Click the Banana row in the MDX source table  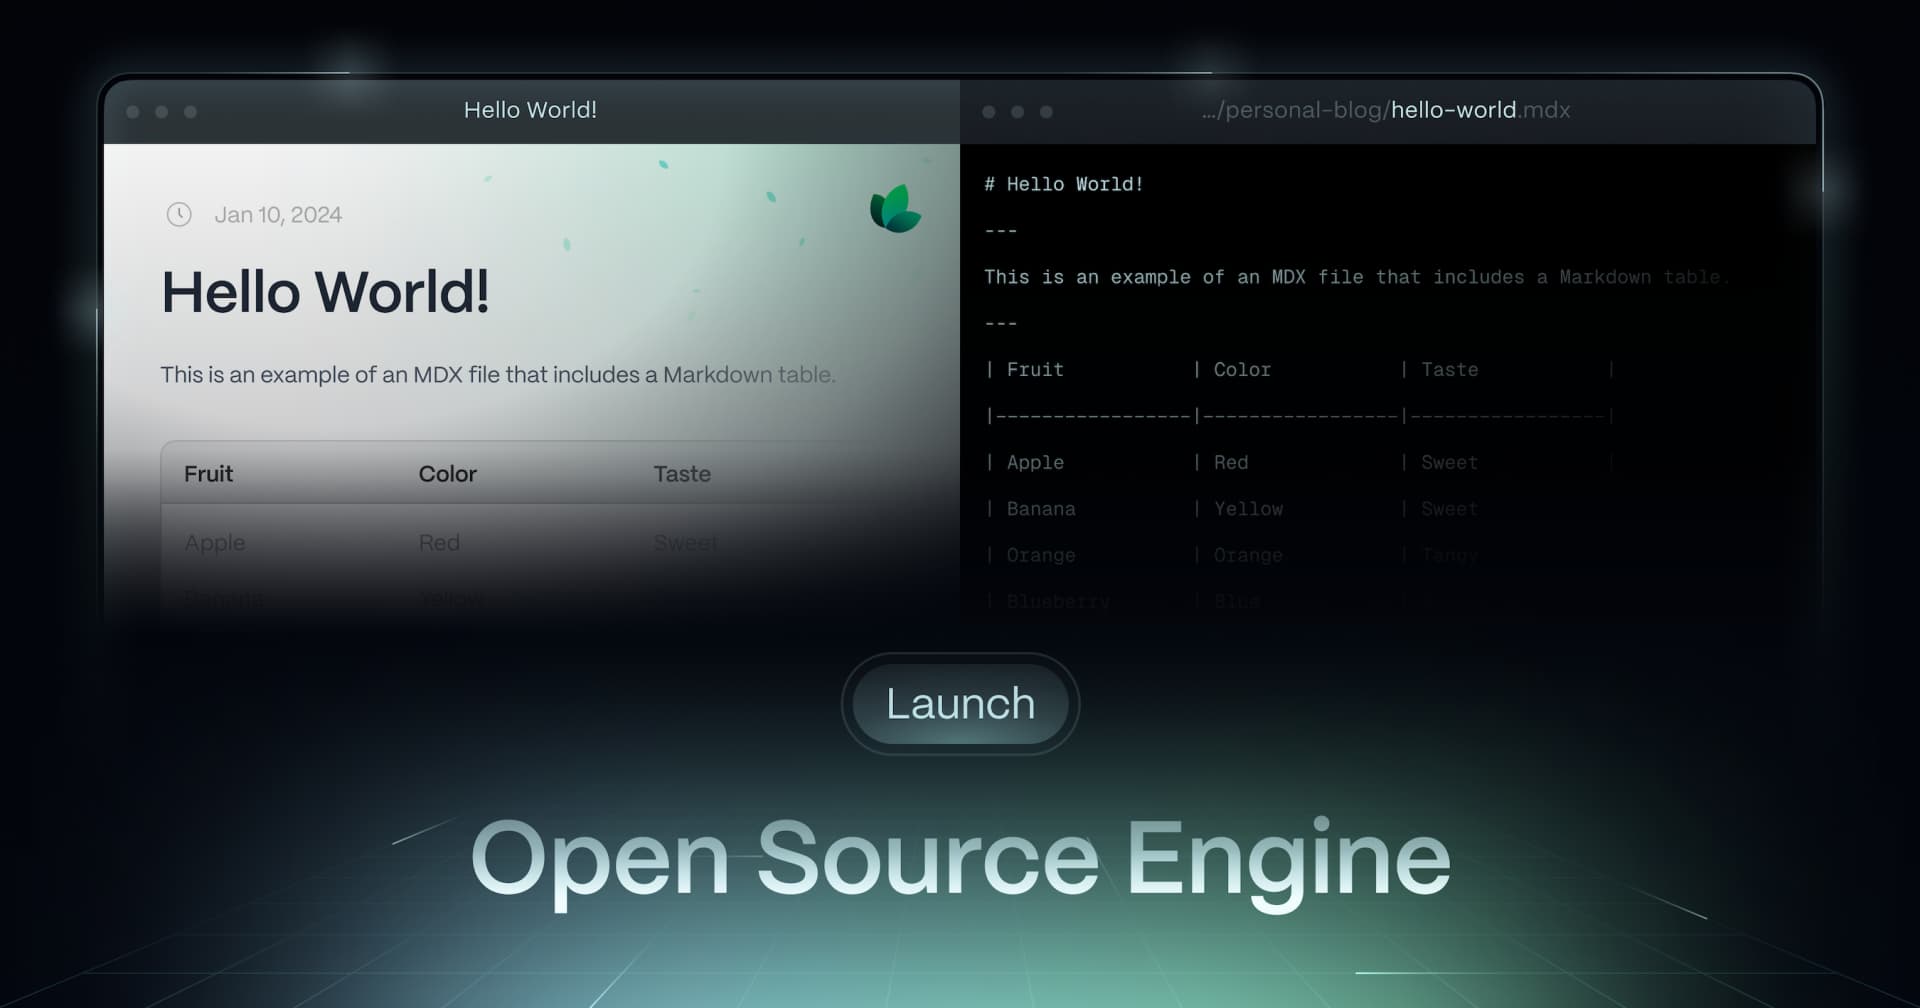click(1040, 509)
